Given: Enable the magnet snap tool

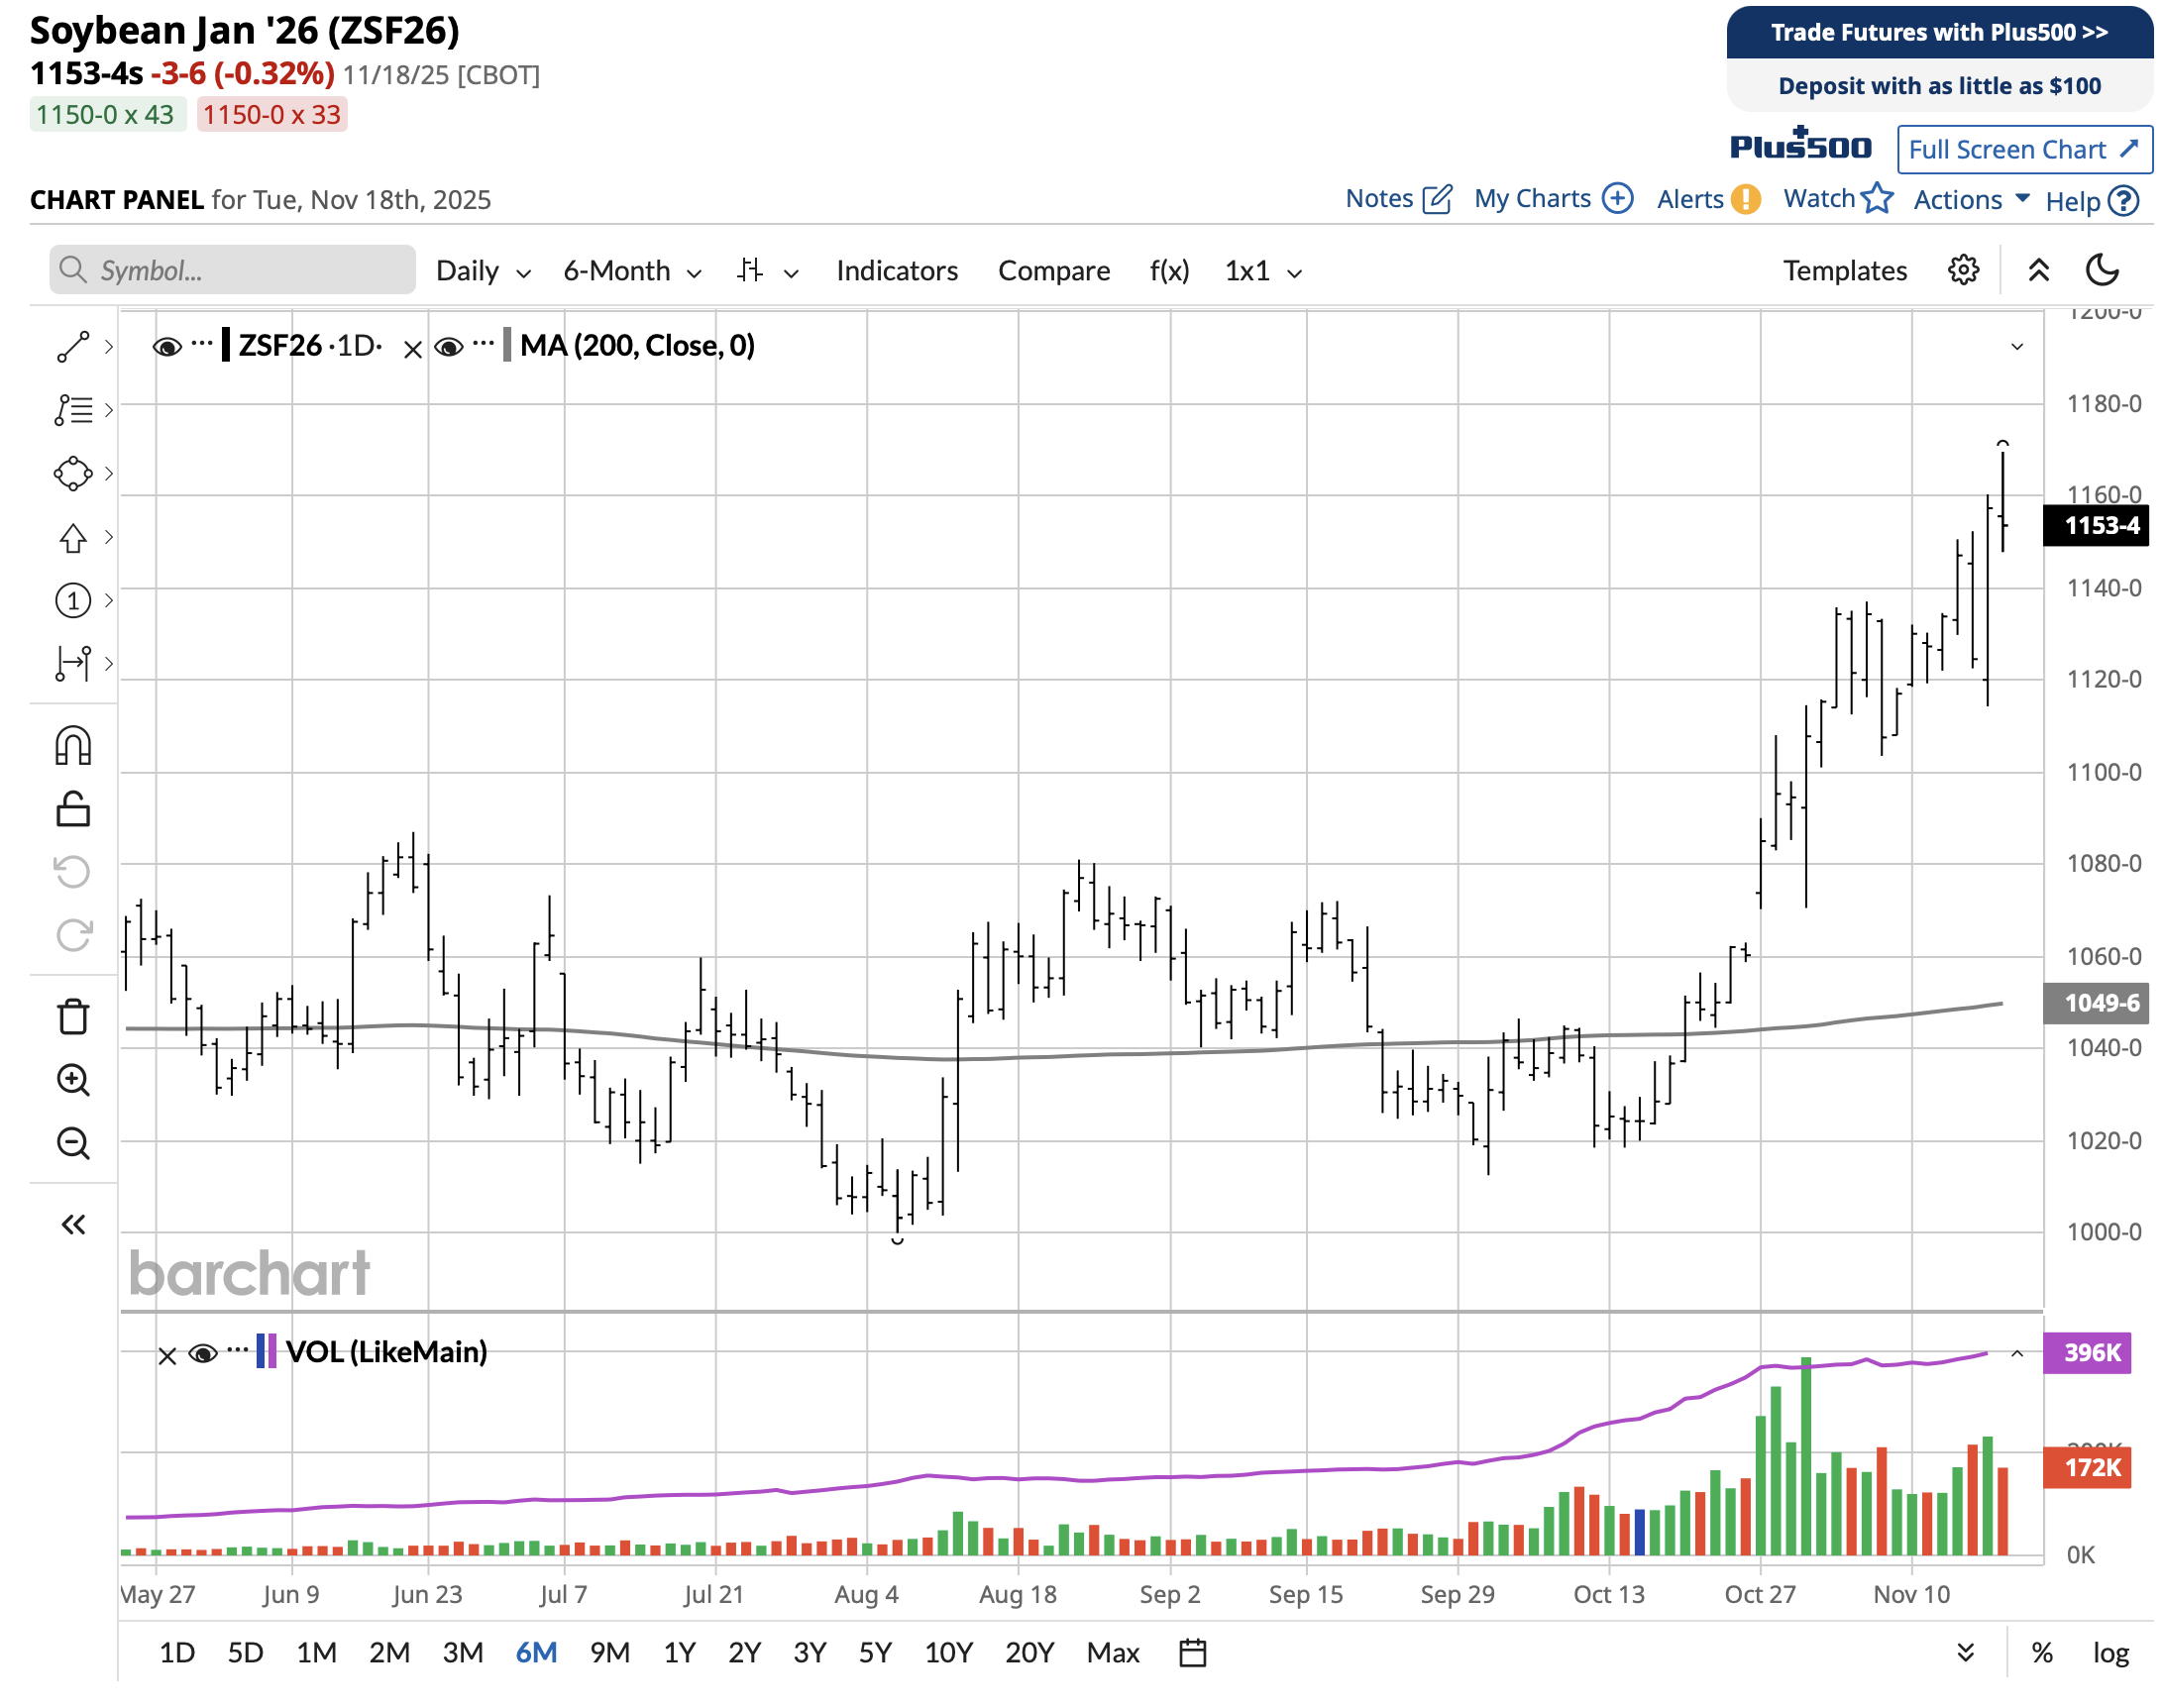Looking at the screenshot, I should 73,746.
